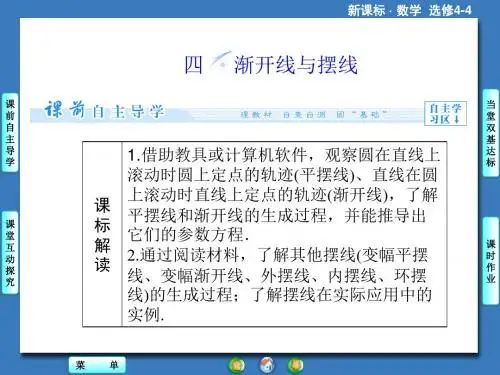
Task: Open the 课时作业 side tab
Action: pyautogui.click(x=491, y=261)
